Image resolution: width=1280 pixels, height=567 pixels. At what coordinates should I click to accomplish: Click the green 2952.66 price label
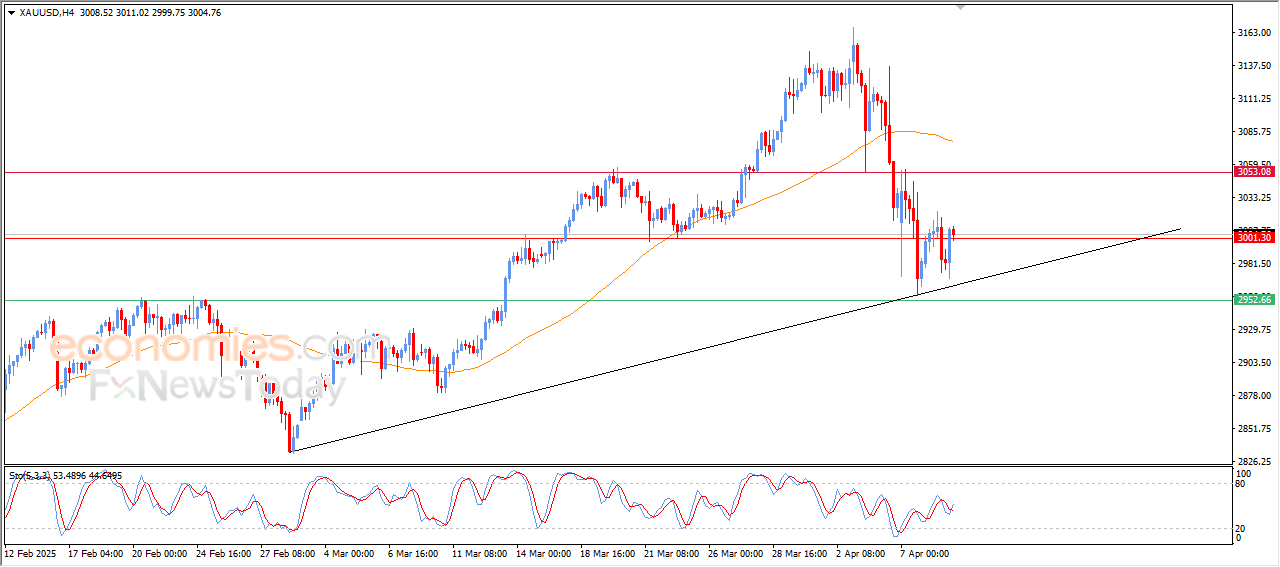pyautogui.click(x=1254, y=300)
